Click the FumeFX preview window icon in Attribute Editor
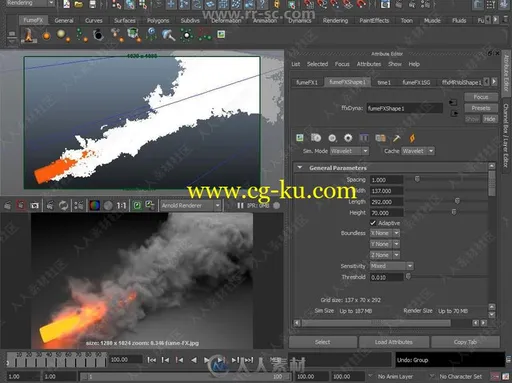 [300, 138]
